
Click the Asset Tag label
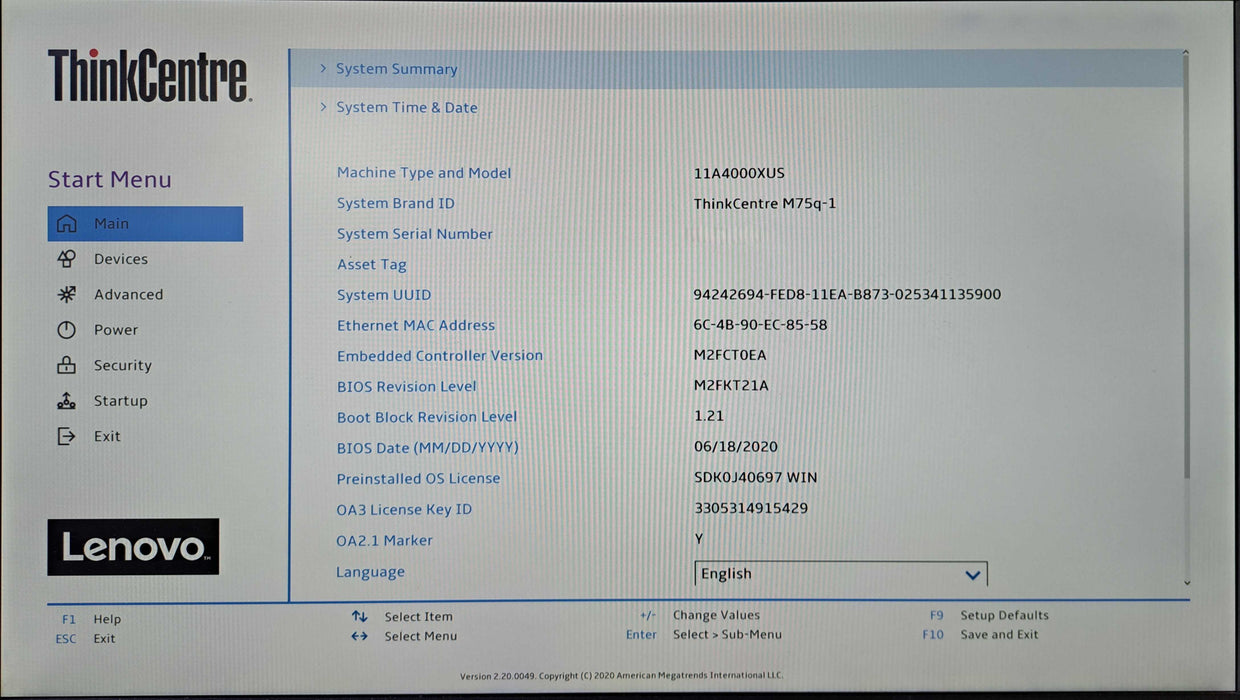tap(372, 265)
